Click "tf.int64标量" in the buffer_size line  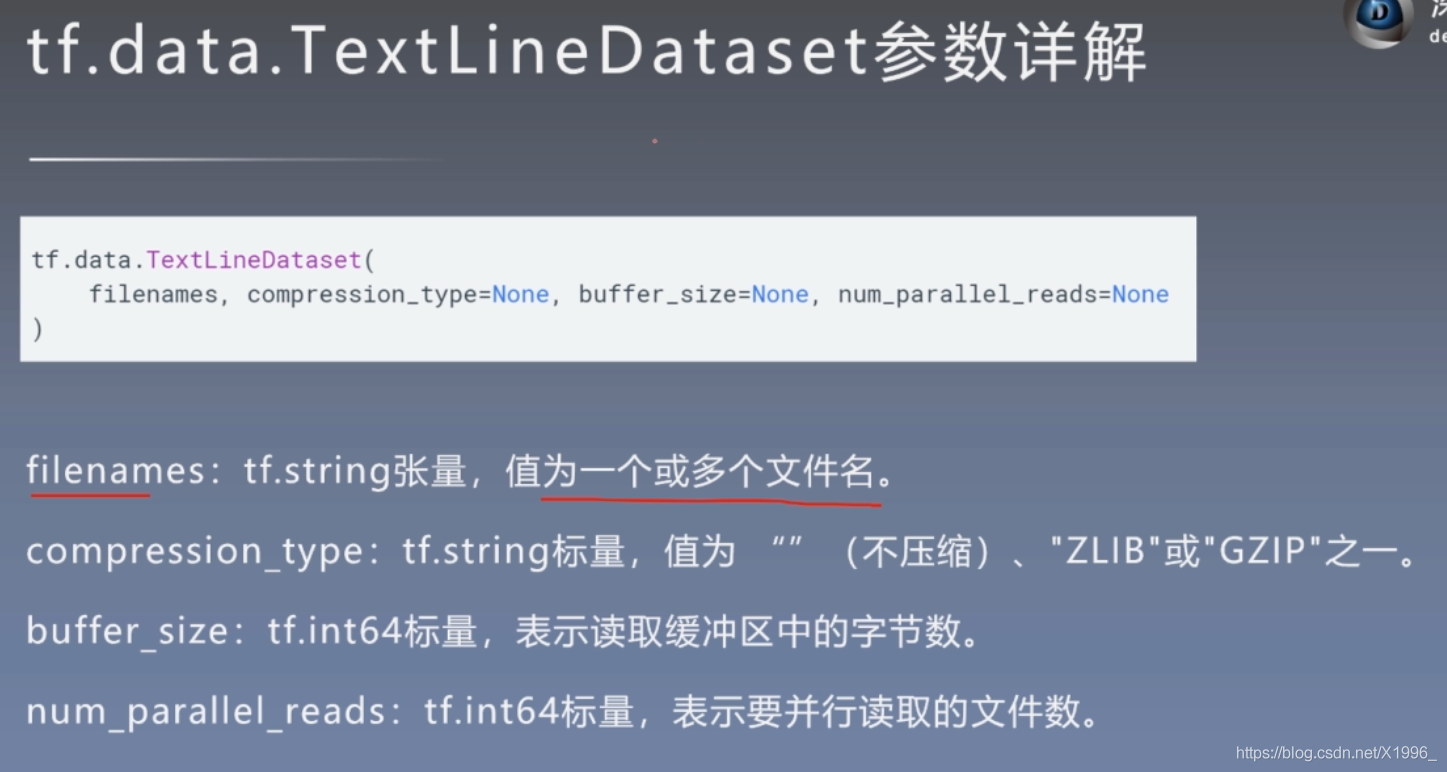(371, 632)
